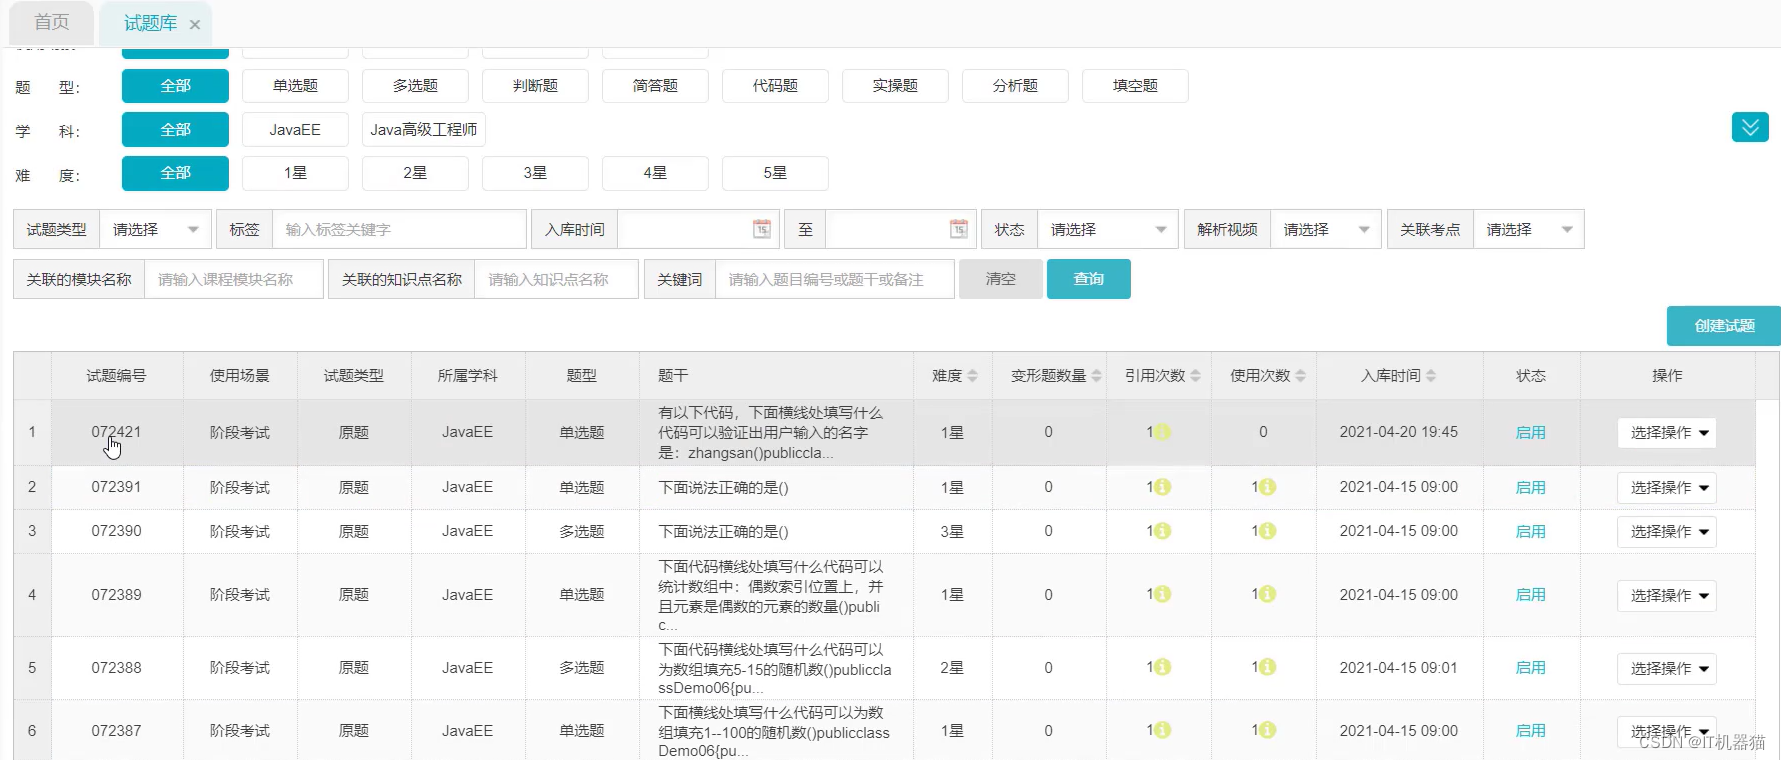This screenshot has width=1781, height=760.
Task: Filter question type by 填空题
Action: tap(1135, 86)
